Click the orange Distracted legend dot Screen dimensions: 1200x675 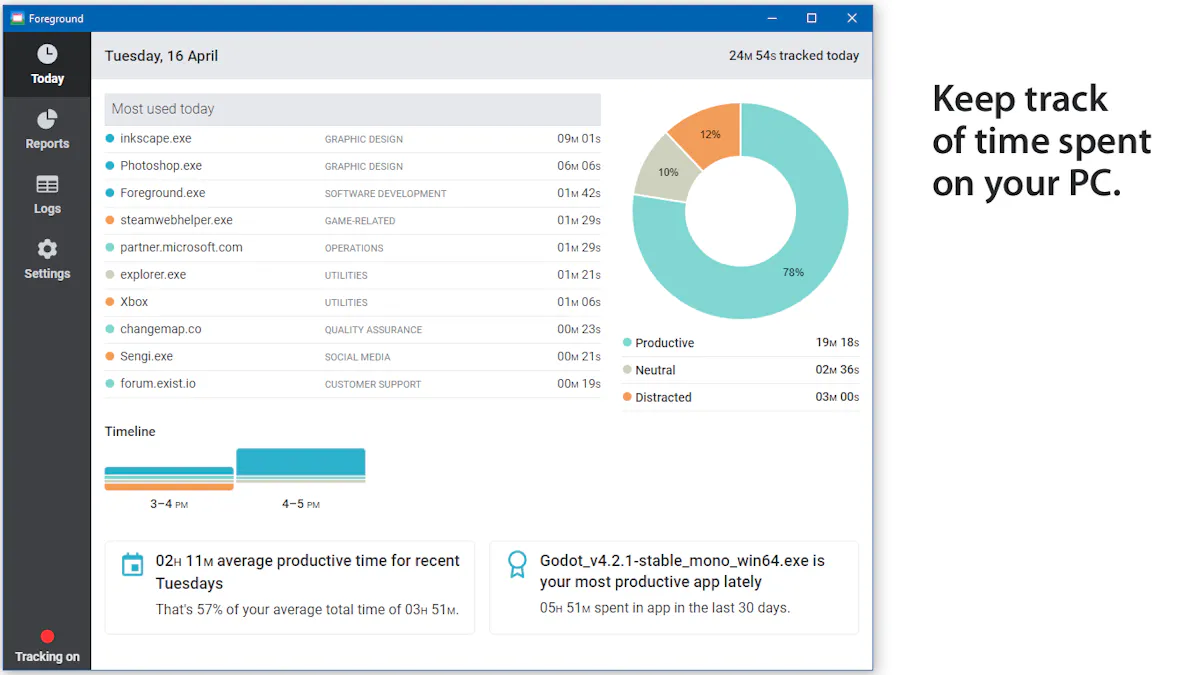[627, 397]
